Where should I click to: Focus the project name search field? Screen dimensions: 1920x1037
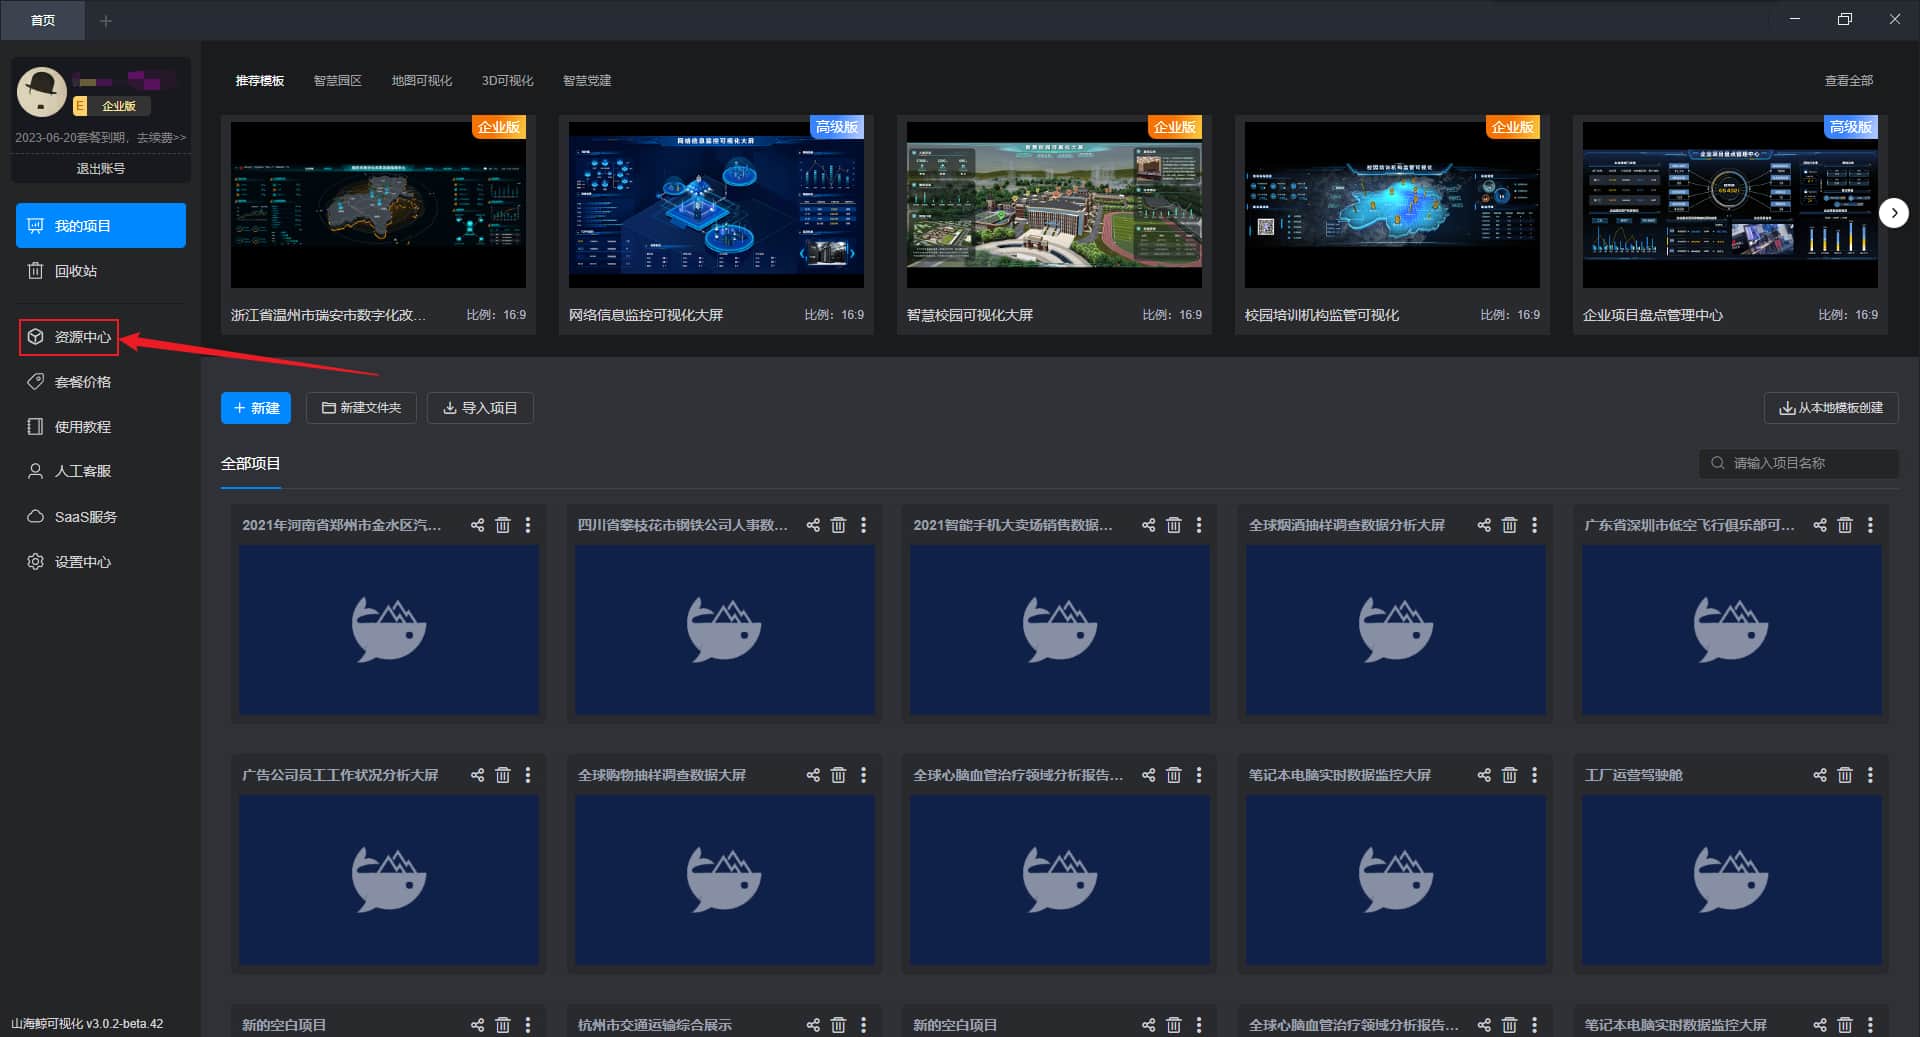(1798, 463)
